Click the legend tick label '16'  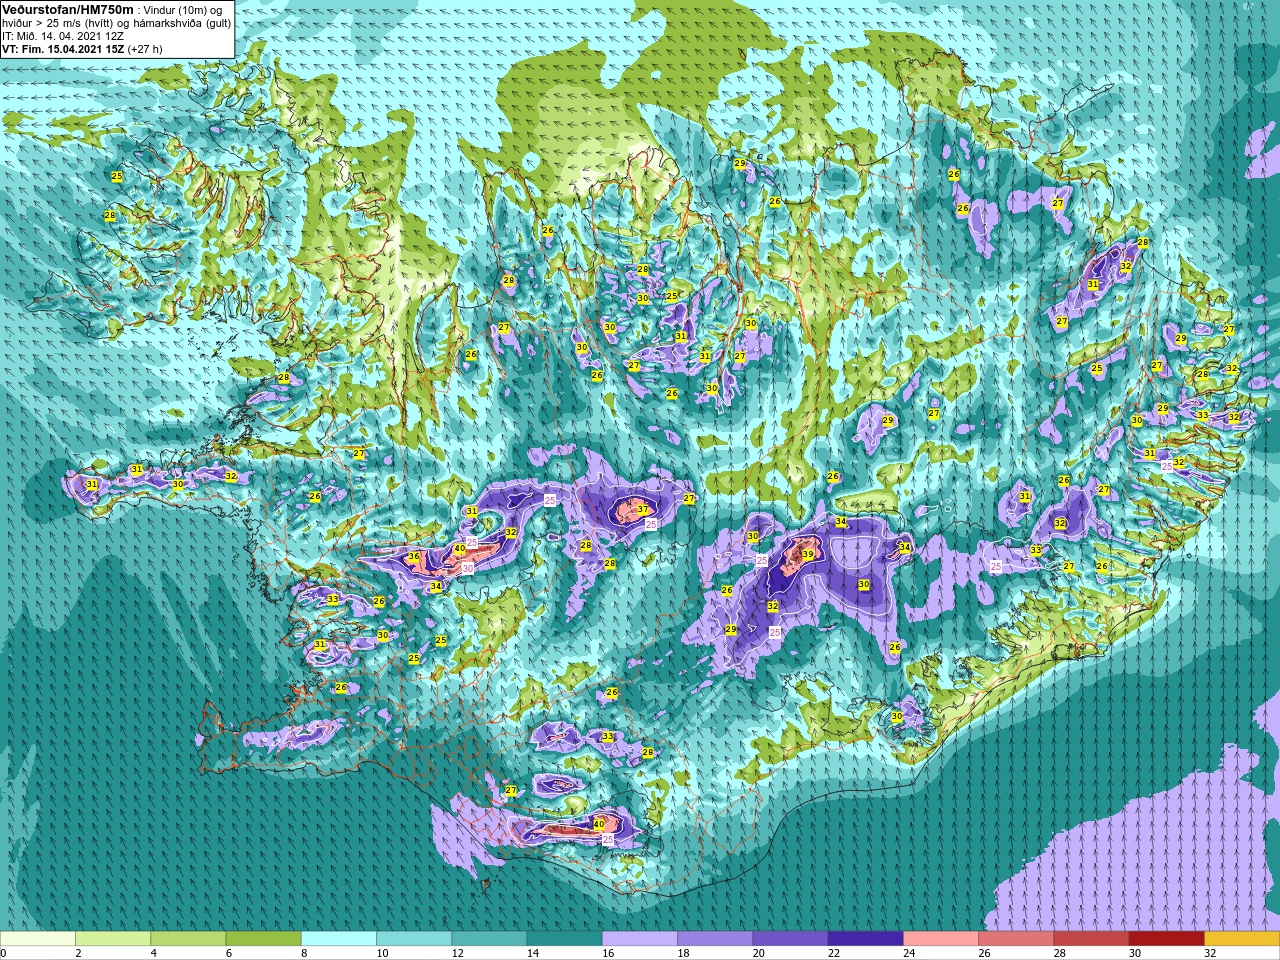(x=607, y=954)
